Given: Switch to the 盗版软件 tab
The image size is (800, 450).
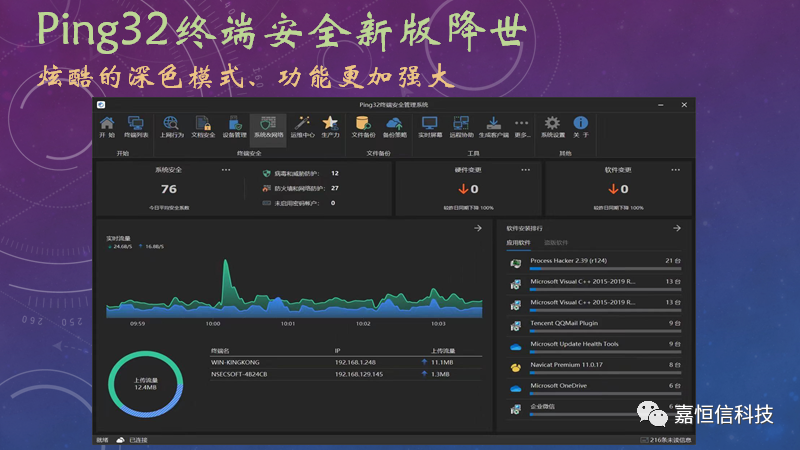Looking at the screenshot, I should 556,243.
